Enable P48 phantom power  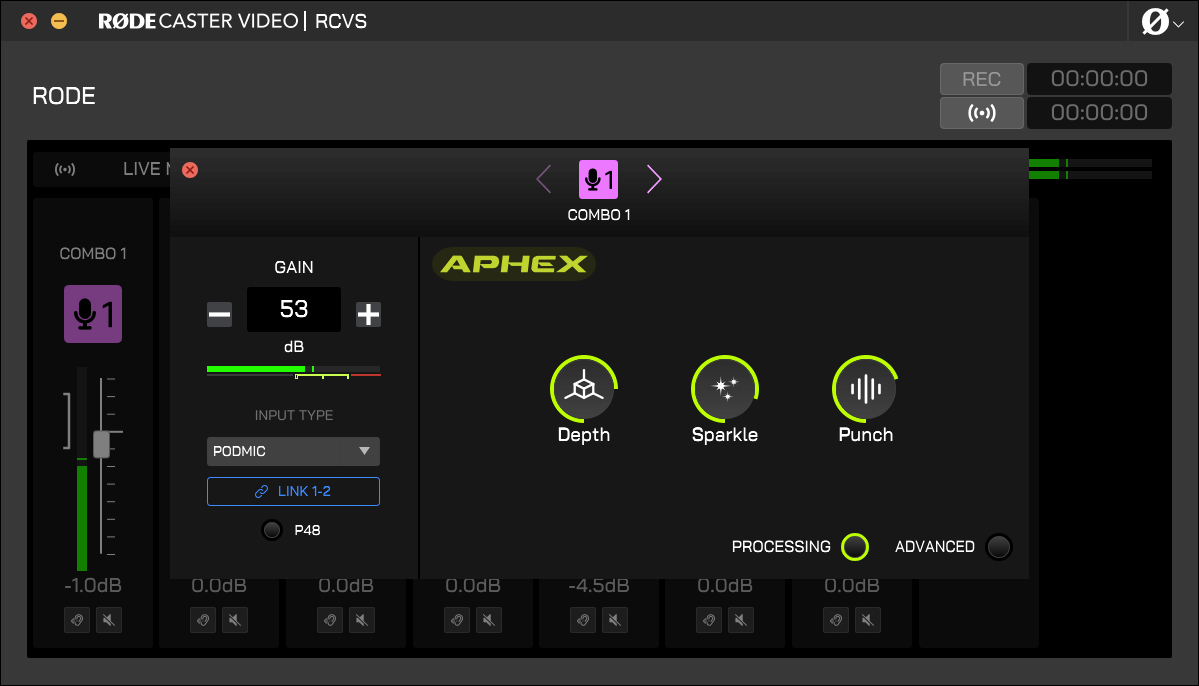tap(272, 530)
